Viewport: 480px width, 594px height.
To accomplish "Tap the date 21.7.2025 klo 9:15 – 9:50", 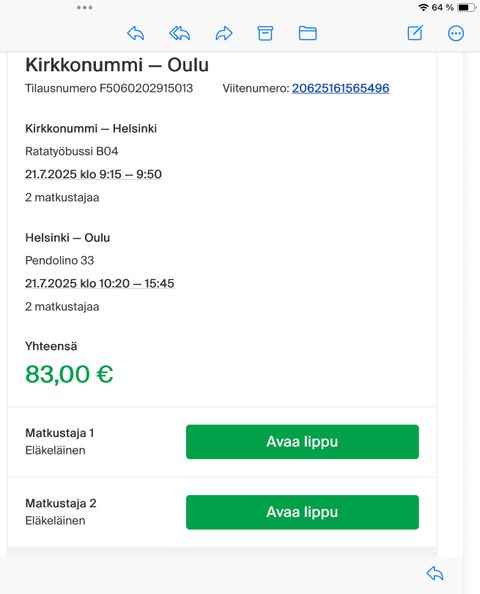I will click(93, 174).
